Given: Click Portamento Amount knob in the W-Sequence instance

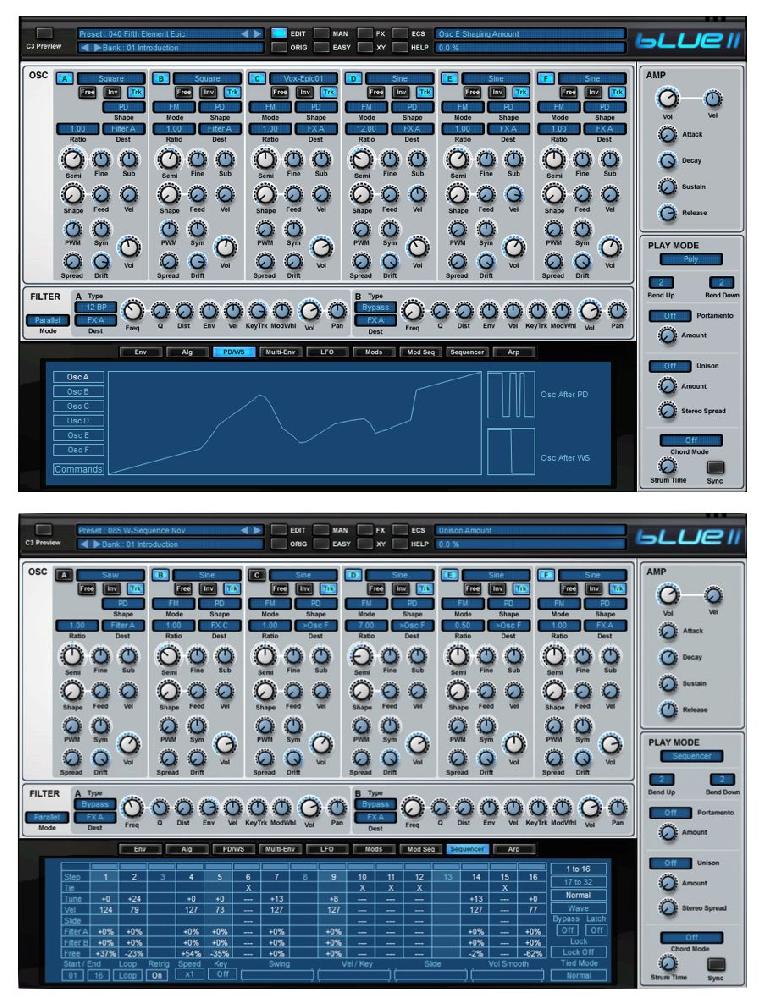Looking at the screenshot, I should (668, 832).
